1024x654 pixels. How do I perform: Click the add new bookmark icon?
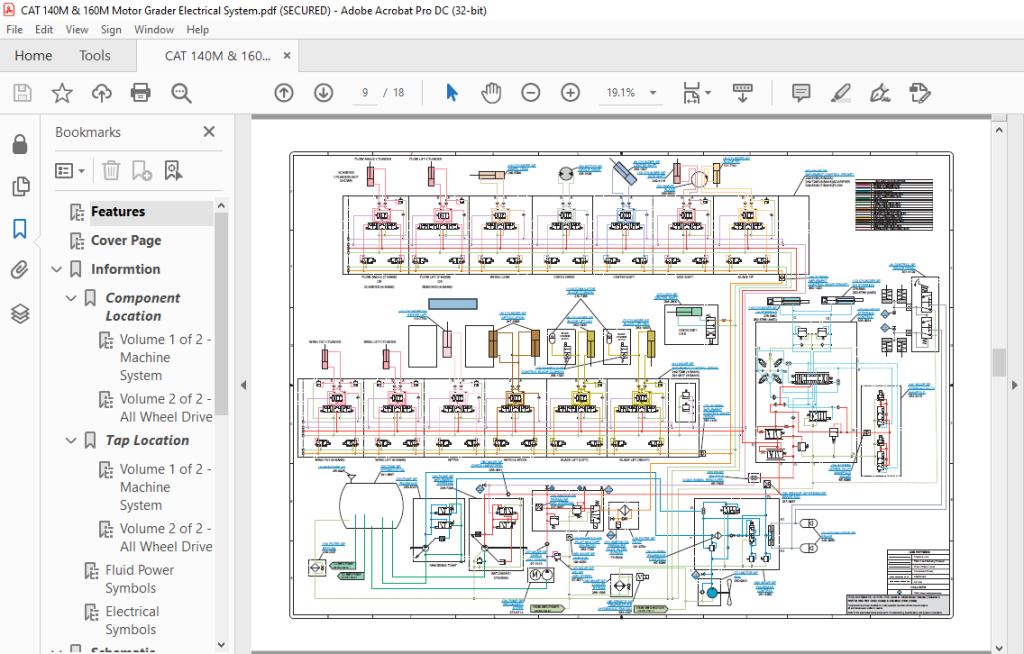coord(142,171)
